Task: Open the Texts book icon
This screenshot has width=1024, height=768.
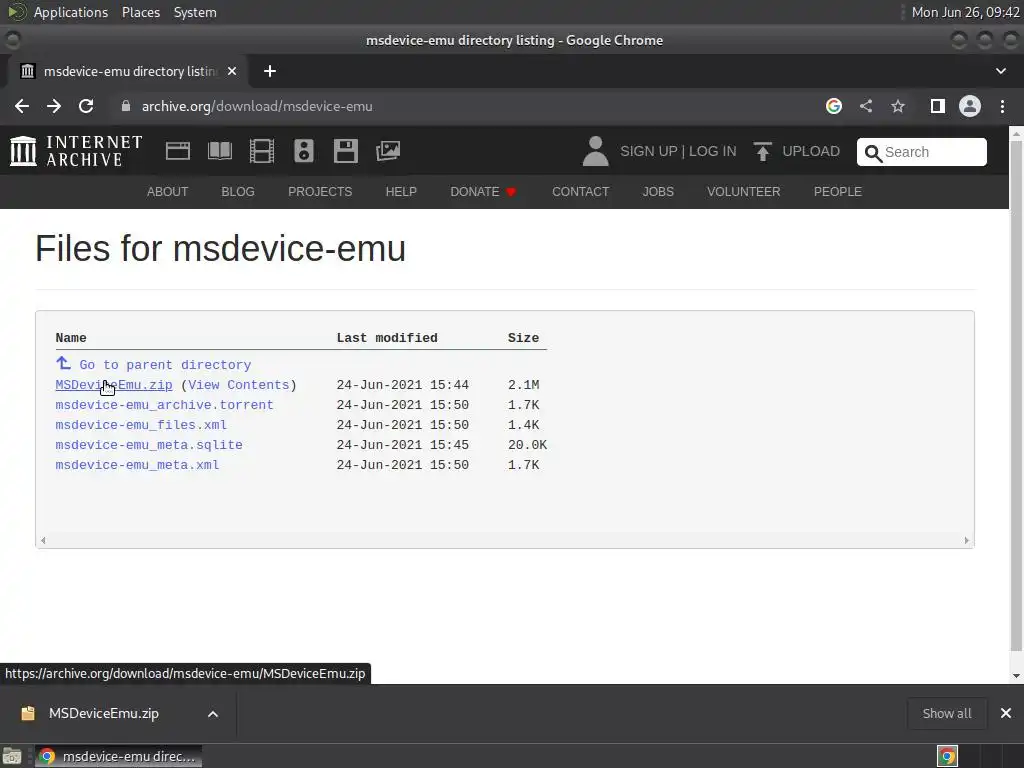Action: click(219, 151)
